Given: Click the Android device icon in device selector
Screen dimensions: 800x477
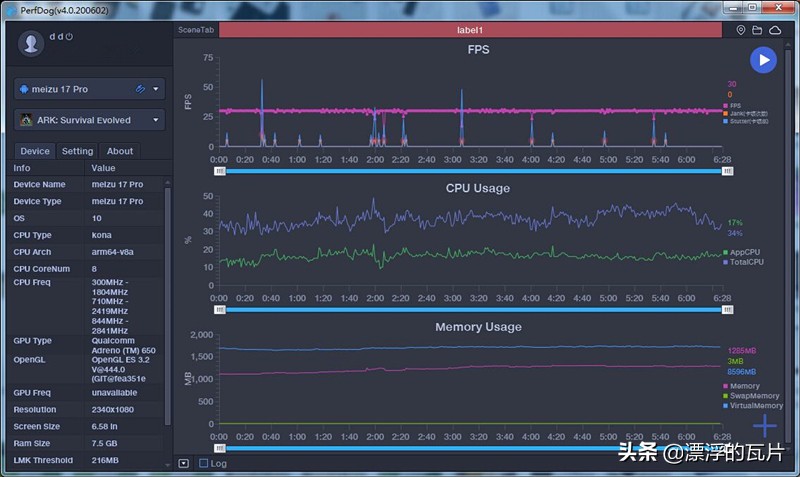Looking at the screenshot, I should (x=24, y=89).
